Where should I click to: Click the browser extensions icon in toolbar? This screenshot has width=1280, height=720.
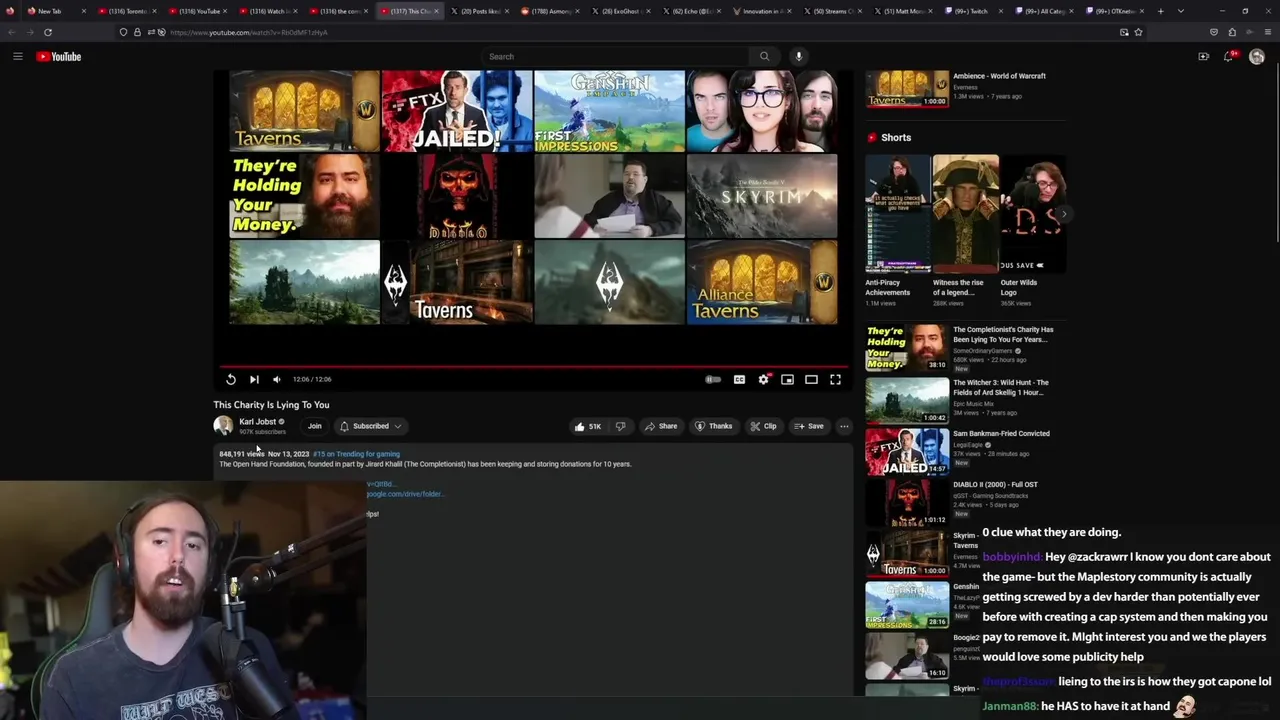coord(1232,32)
